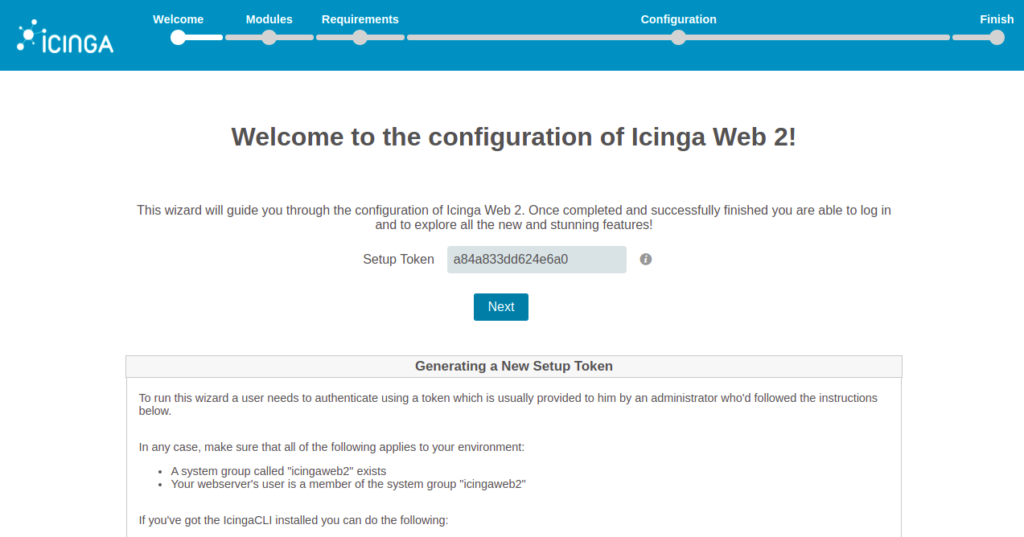1024x537 pixels.
Task: Click the Next button
Action: point(501,307)
